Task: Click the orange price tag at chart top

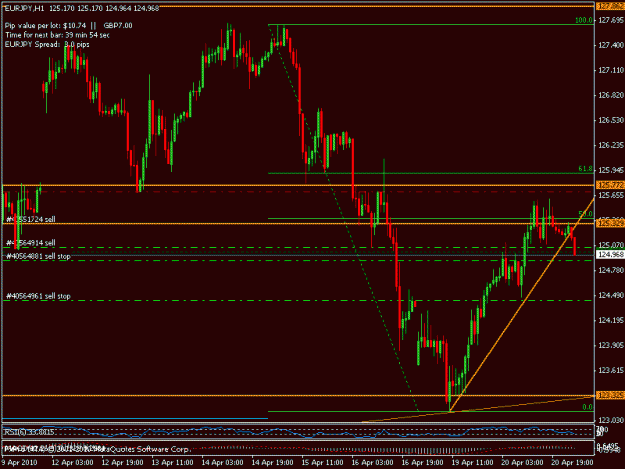Action: point(610,6)
